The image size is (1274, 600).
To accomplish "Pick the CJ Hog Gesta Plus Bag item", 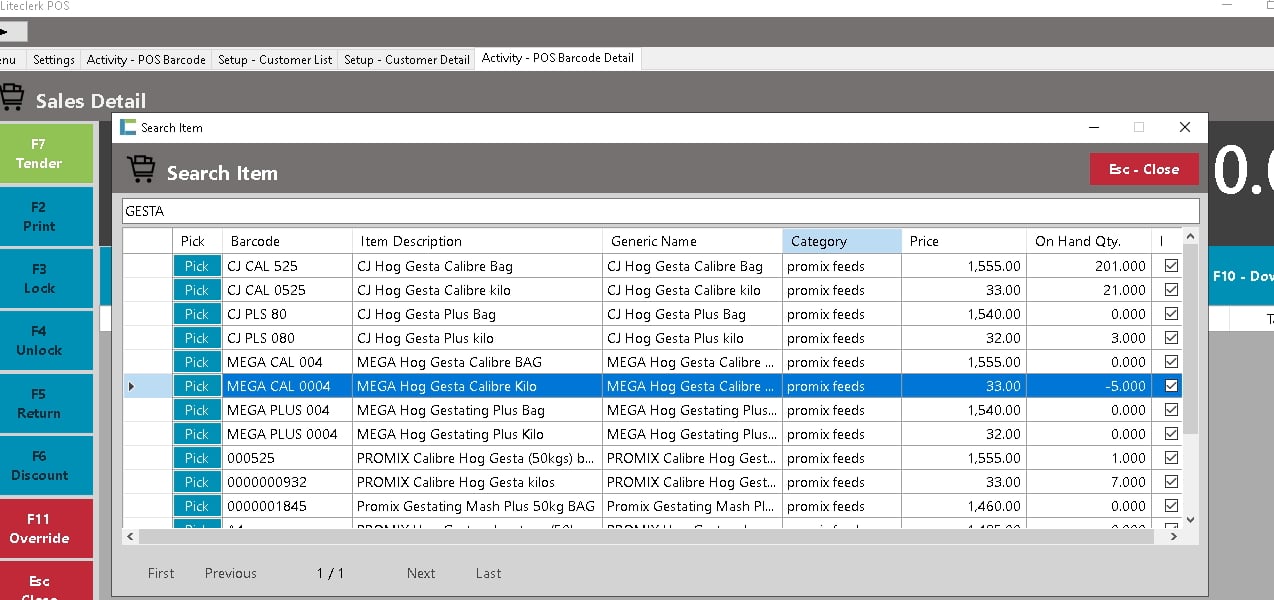I will [197, 314].
